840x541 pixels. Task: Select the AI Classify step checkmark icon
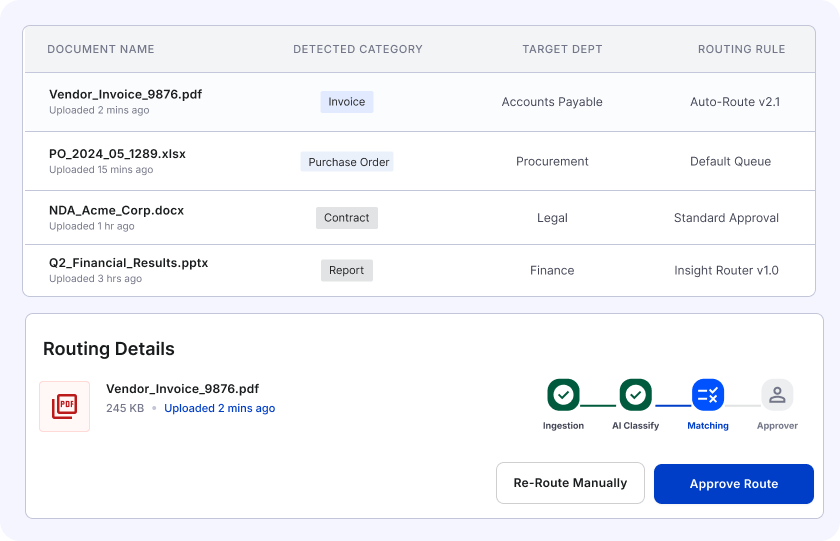click(x=635, y=395)
